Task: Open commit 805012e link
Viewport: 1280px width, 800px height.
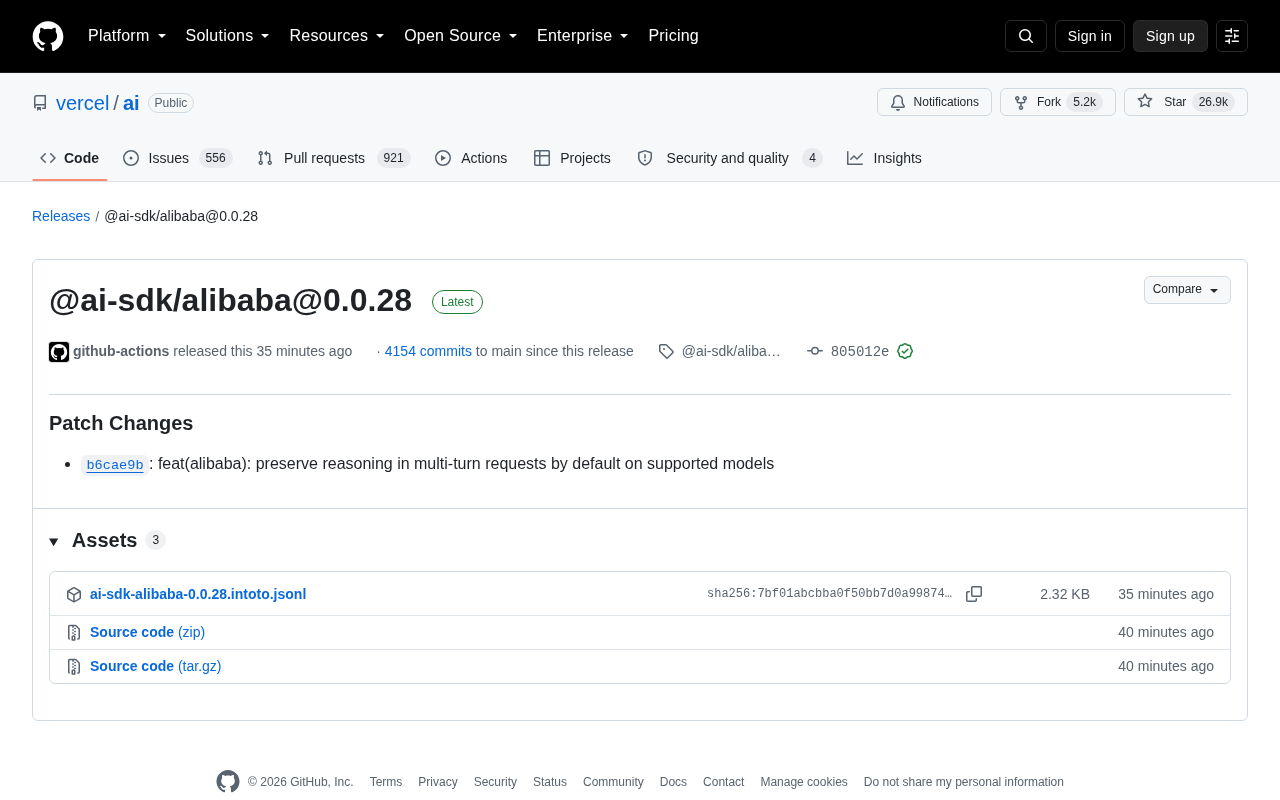Action: pyautogui.click(x=860, y=351)
